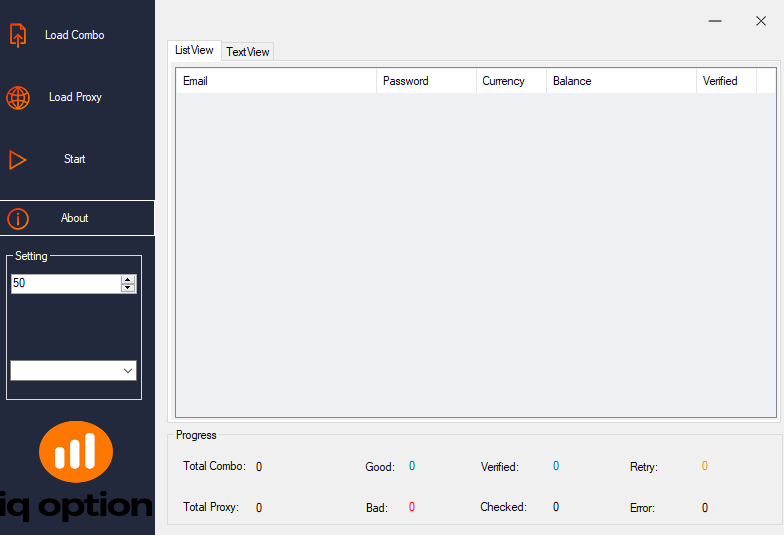Screen dimensions: 784x535
Task: Select the Load Proxy button label
Action: (x=75, y=97)
